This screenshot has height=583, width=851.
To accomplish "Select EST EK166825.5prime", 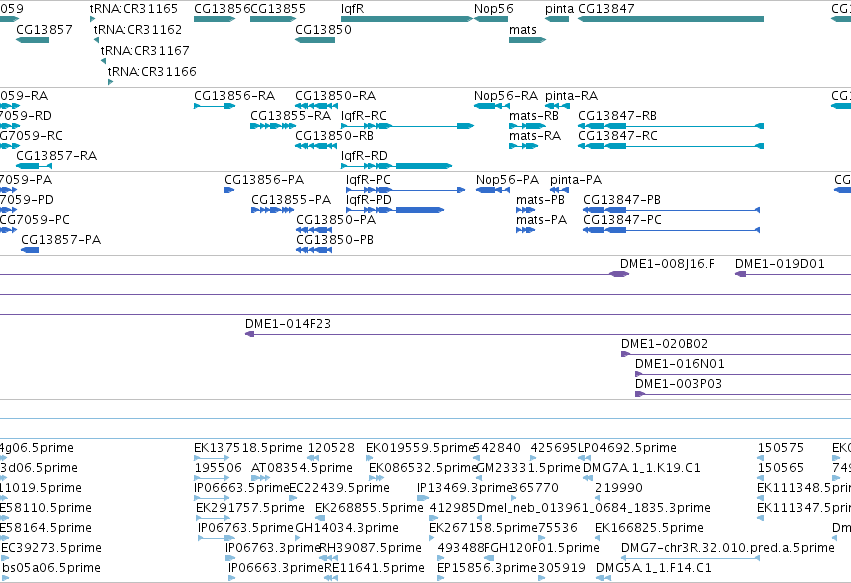I will [598, 538].
